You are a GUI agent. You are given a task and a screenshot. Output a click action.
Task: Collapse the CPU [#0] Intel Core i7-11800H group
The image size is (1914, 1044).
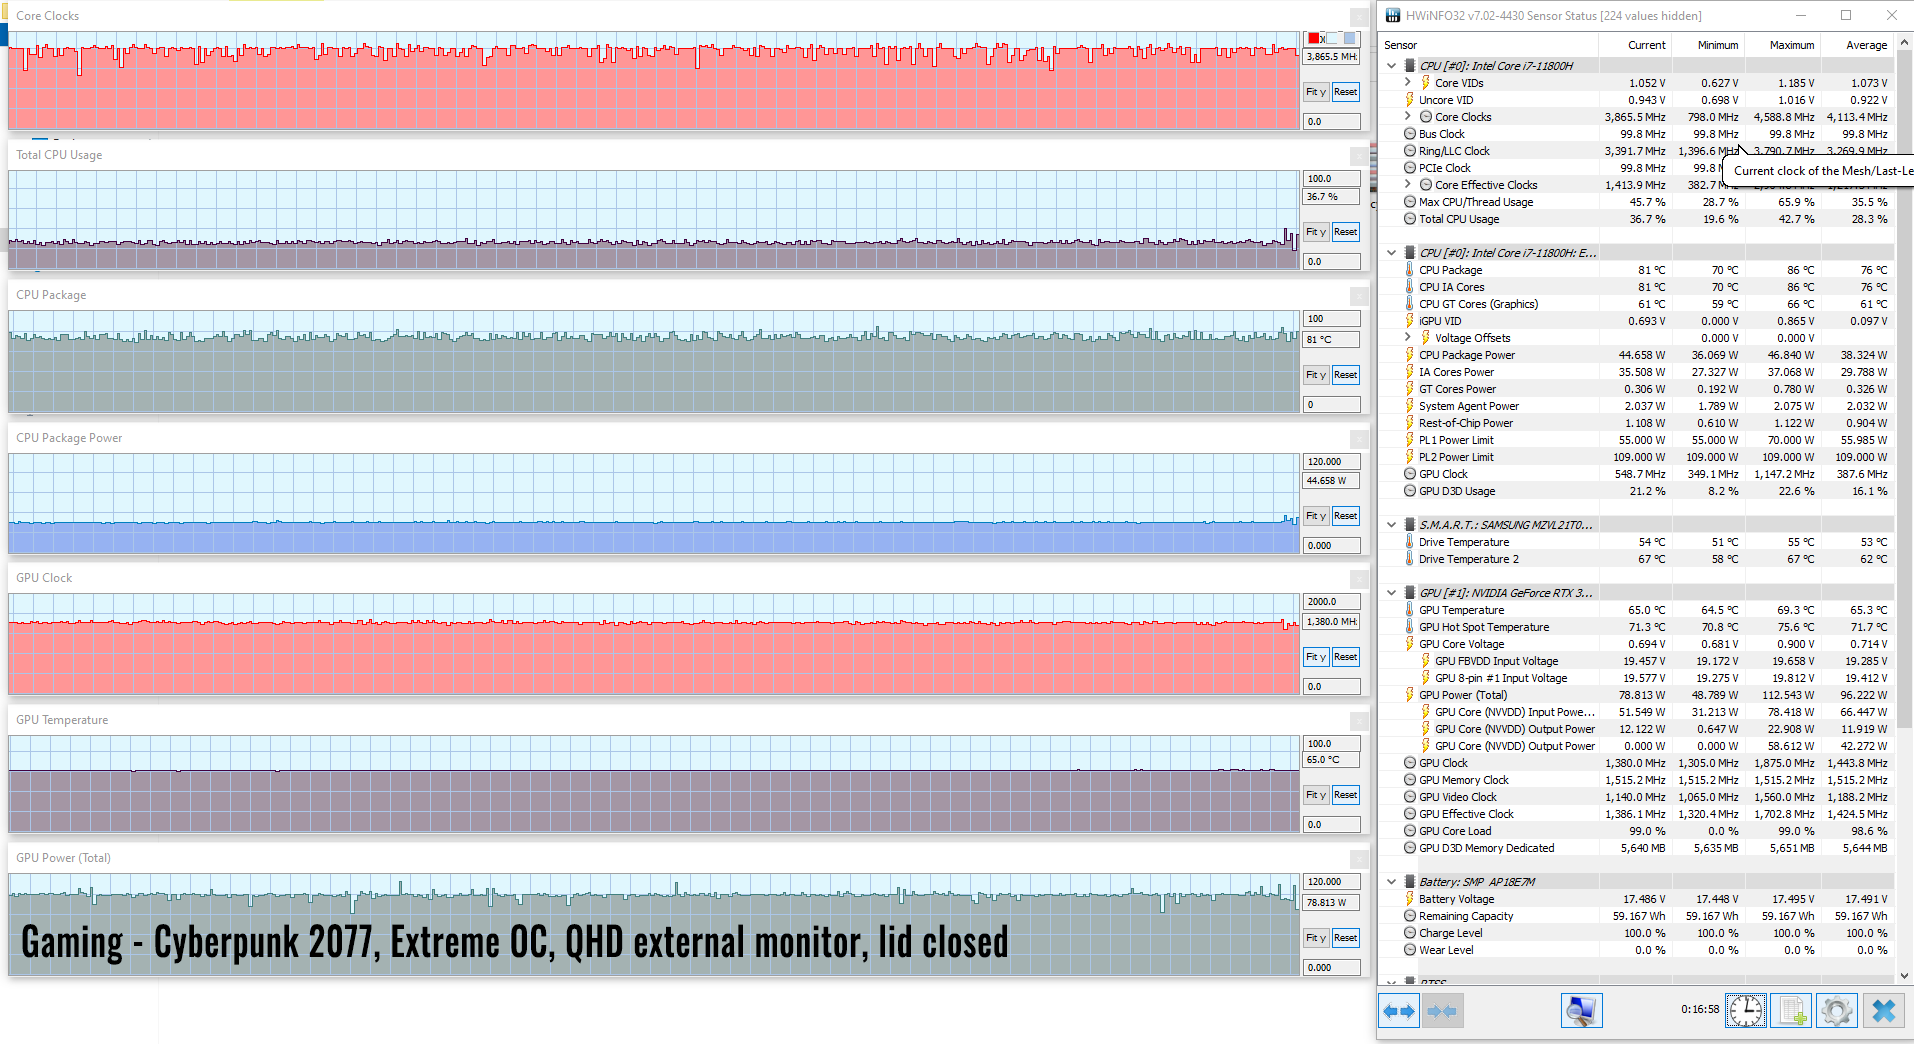[x=1391, y=66]
